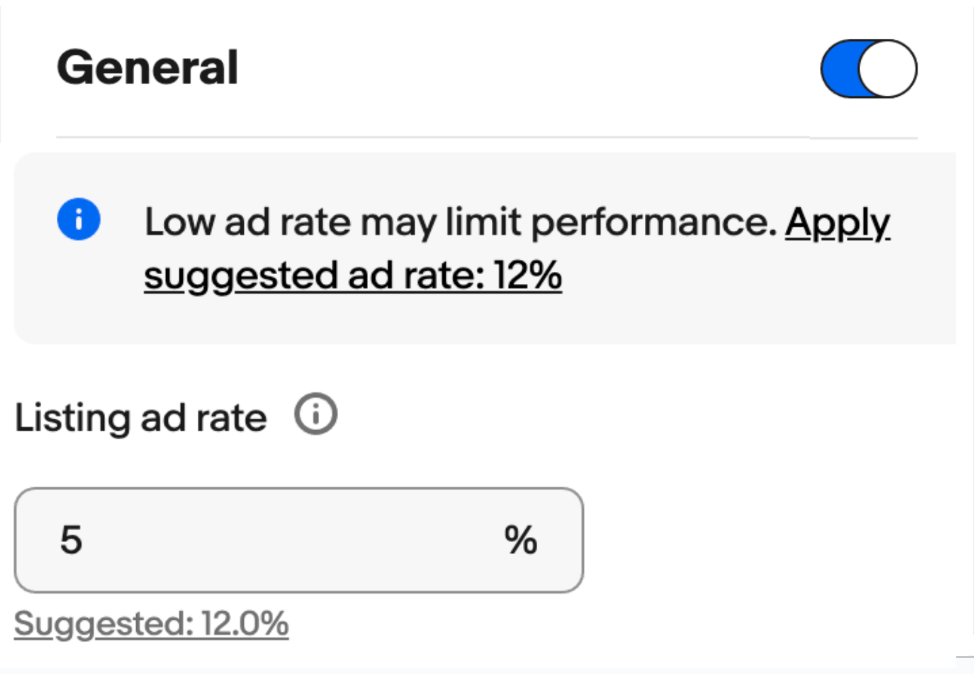The height and width of the screenshot is (674, 974).
Task: Click the Suggested: 12.0% link
Action: [x=151, y=624]
